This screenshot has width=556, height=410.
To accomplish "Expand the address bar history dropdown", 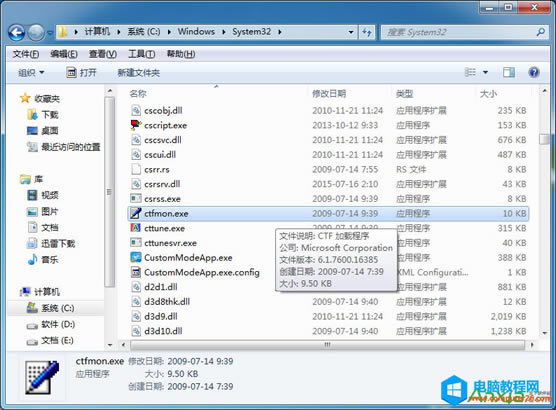I will pyautogui.click(x=351, y=32).
